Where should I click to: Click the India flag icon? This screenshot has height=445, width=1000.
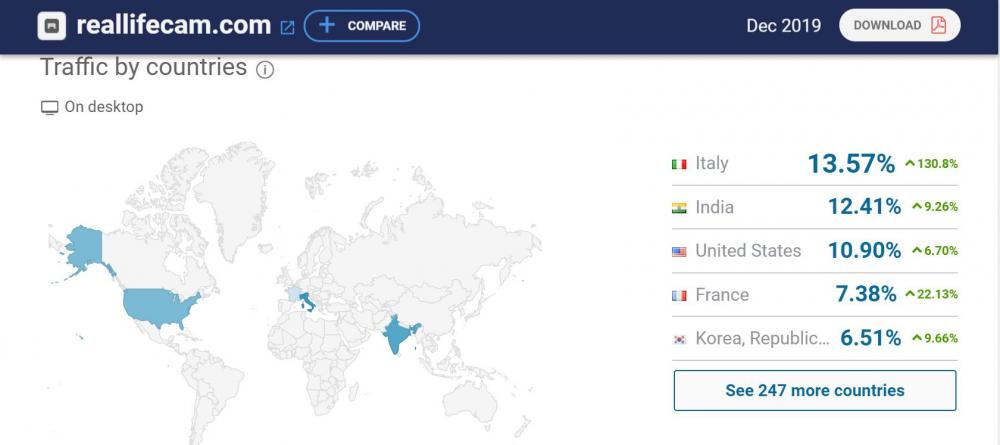point(679,208)
